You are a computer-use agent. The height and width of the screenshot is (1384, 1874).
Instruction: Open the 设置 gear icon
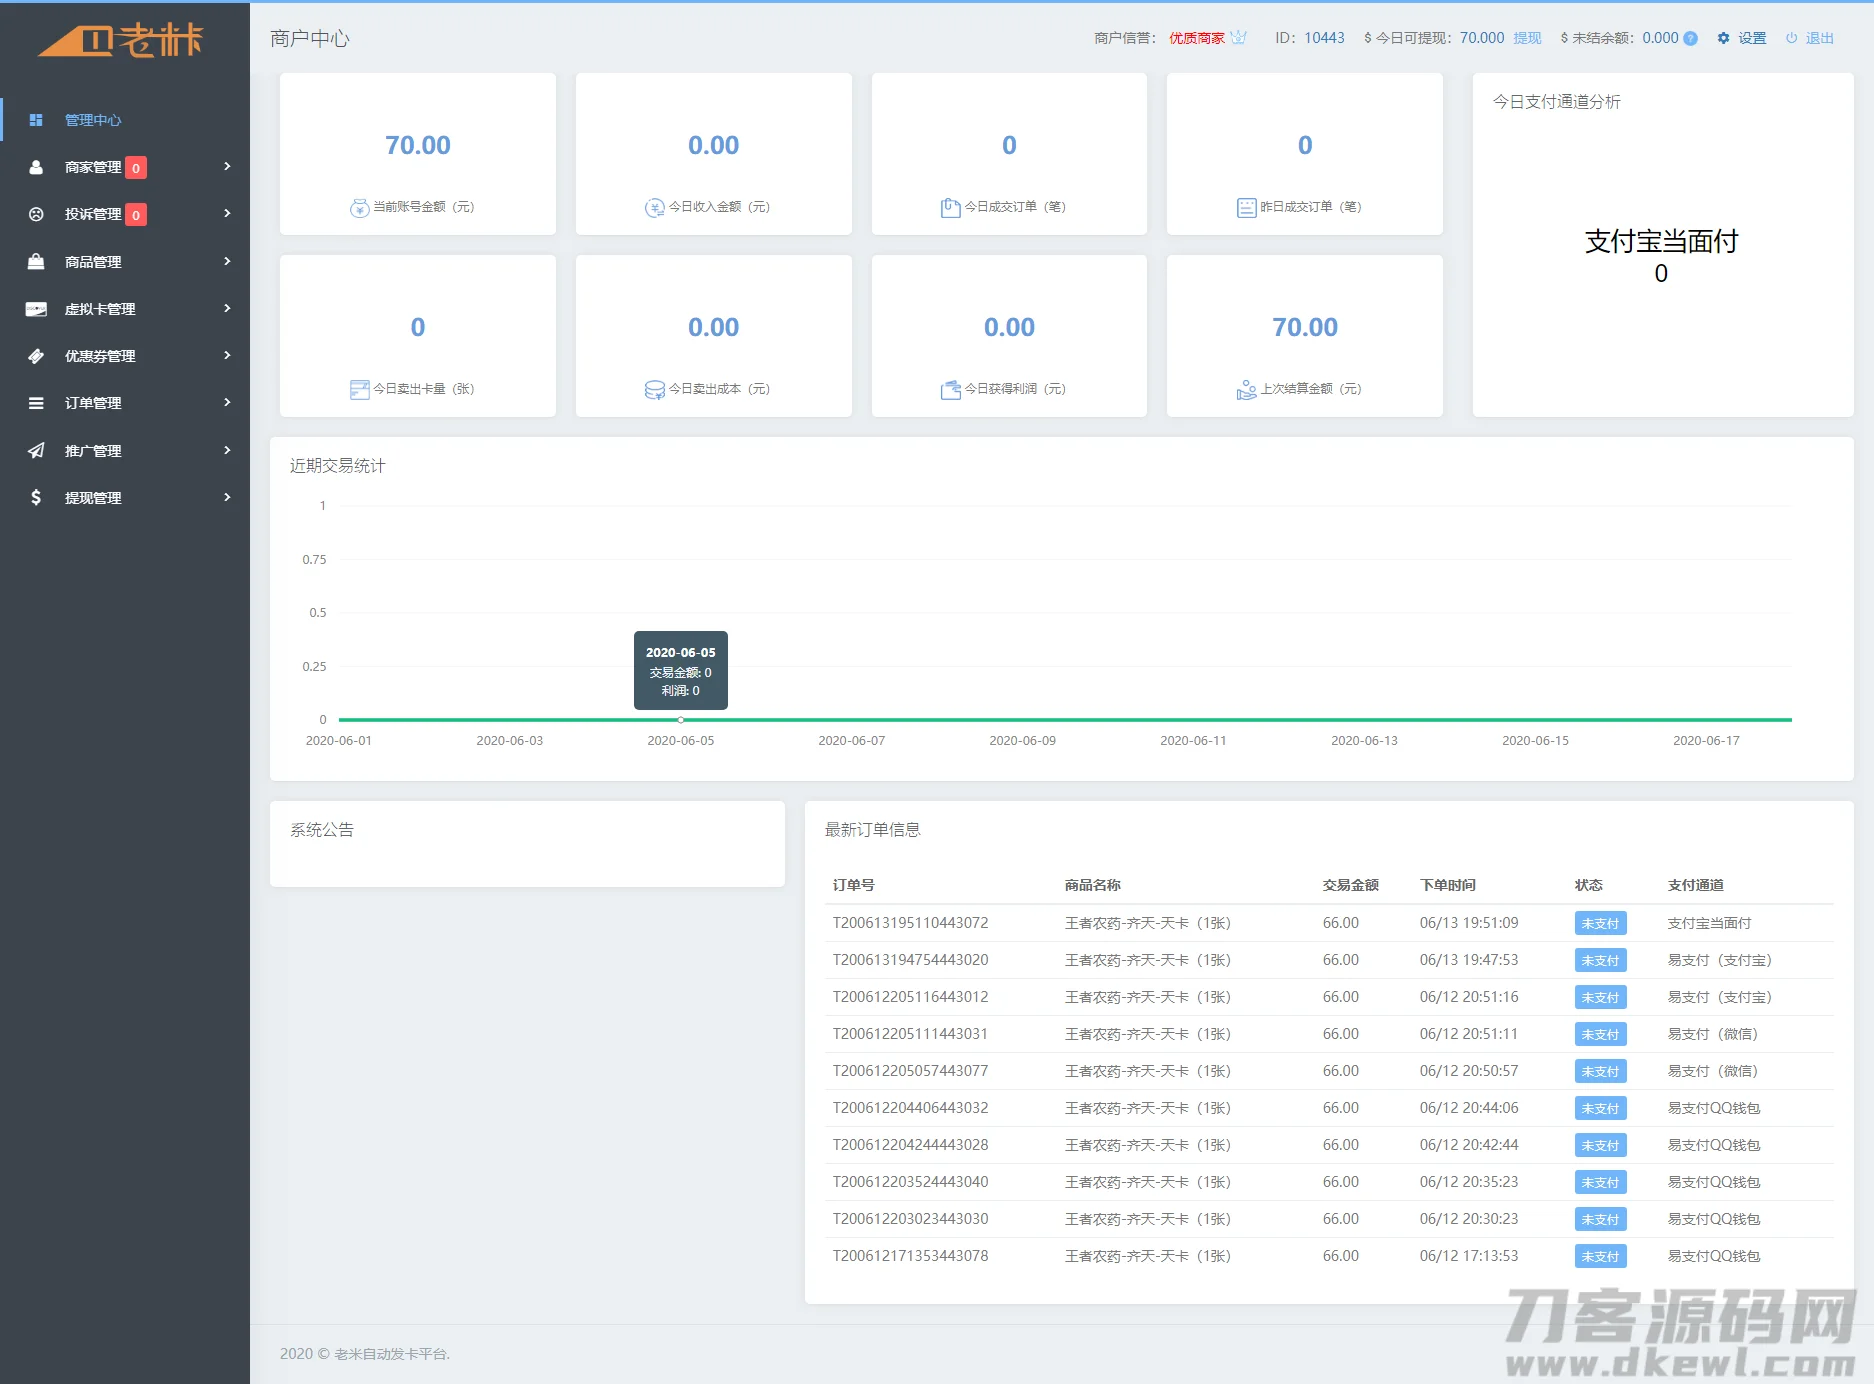point(1722,38)
